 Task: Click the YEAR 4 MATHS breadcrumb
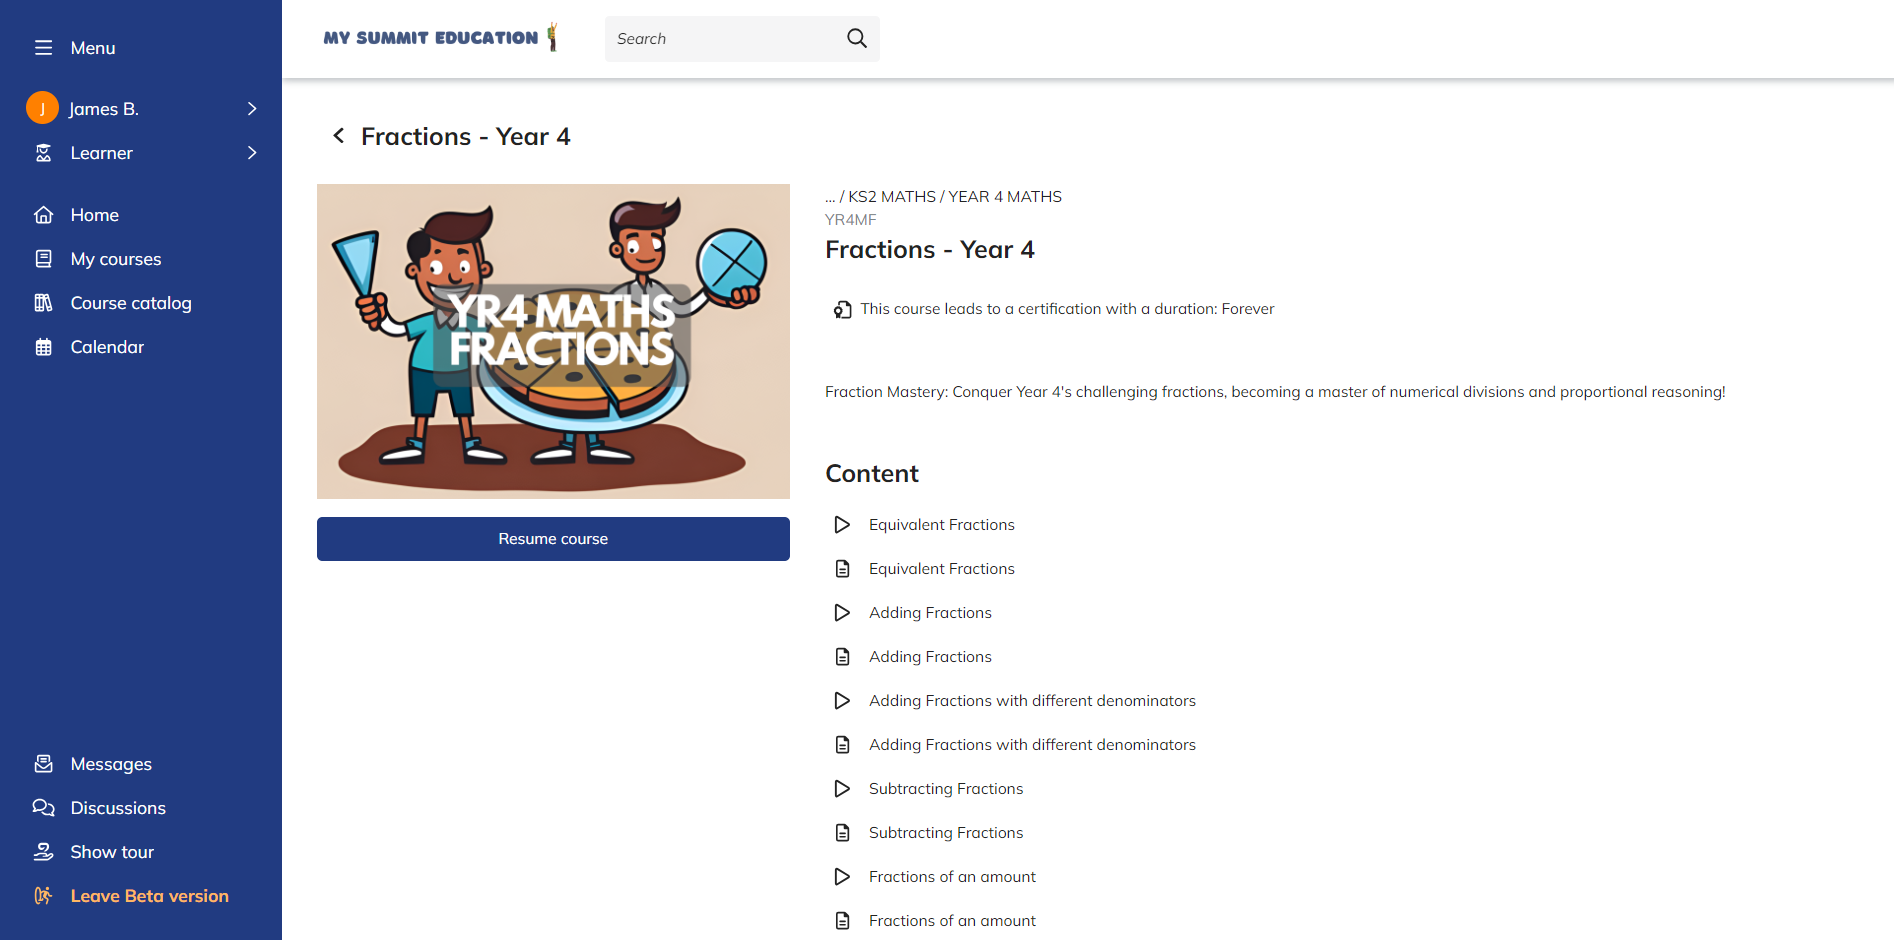(1005, 197)
